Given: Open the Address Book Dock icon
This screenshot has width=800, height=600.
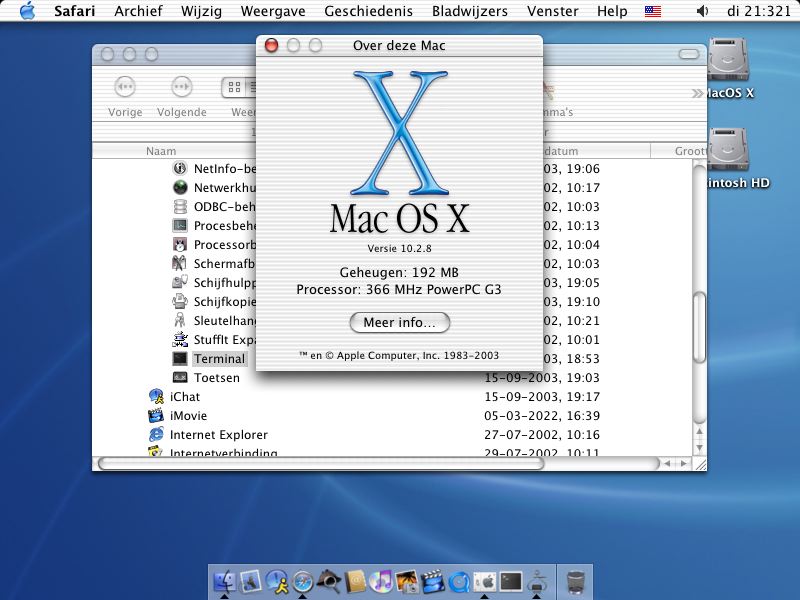Looking at the screenshot, I should point(355,581).
